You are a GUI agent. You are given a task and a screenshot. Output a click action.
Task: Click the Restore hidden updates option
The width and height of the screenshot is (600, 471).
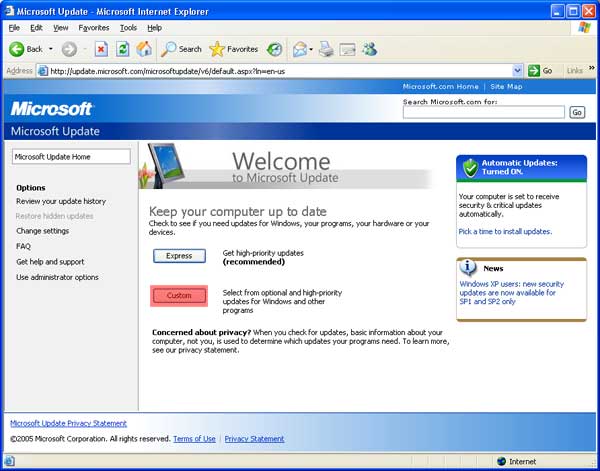(x=54, y=216)
